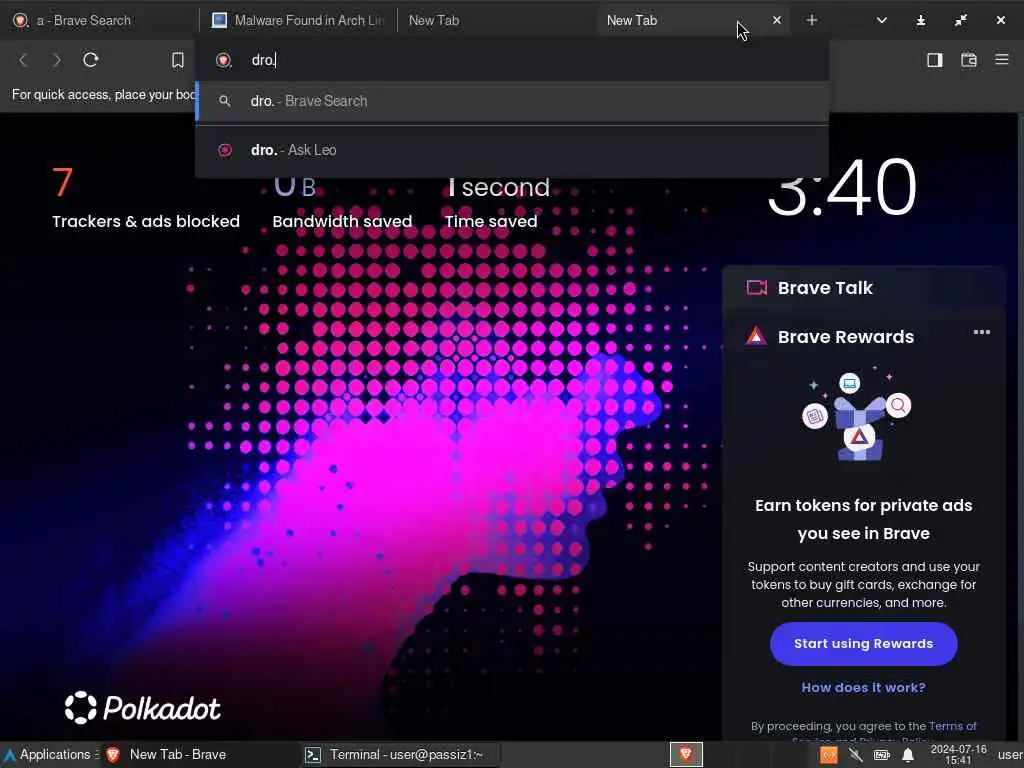This screenshot has height=768, width=1024.
Task: Click the muted volume tray icon
Action: coord(855,755)
